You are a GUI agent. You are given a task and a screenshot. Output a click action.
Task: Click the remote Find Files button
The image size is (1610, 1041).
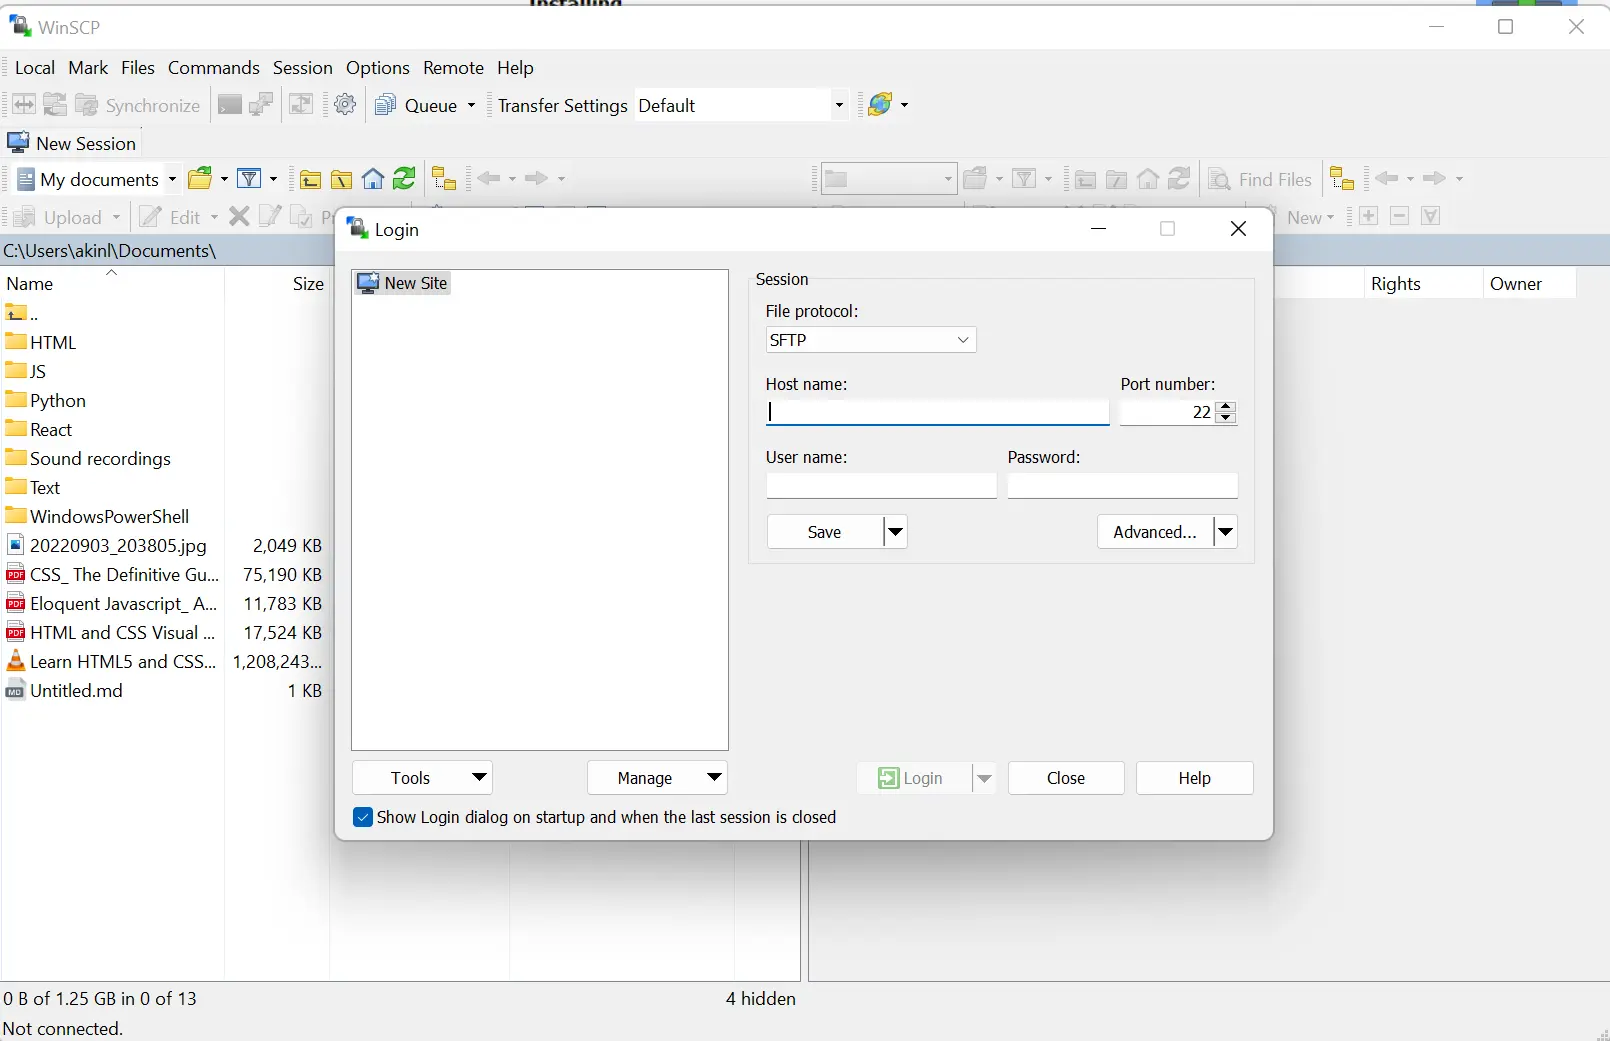coord(1261,179)
